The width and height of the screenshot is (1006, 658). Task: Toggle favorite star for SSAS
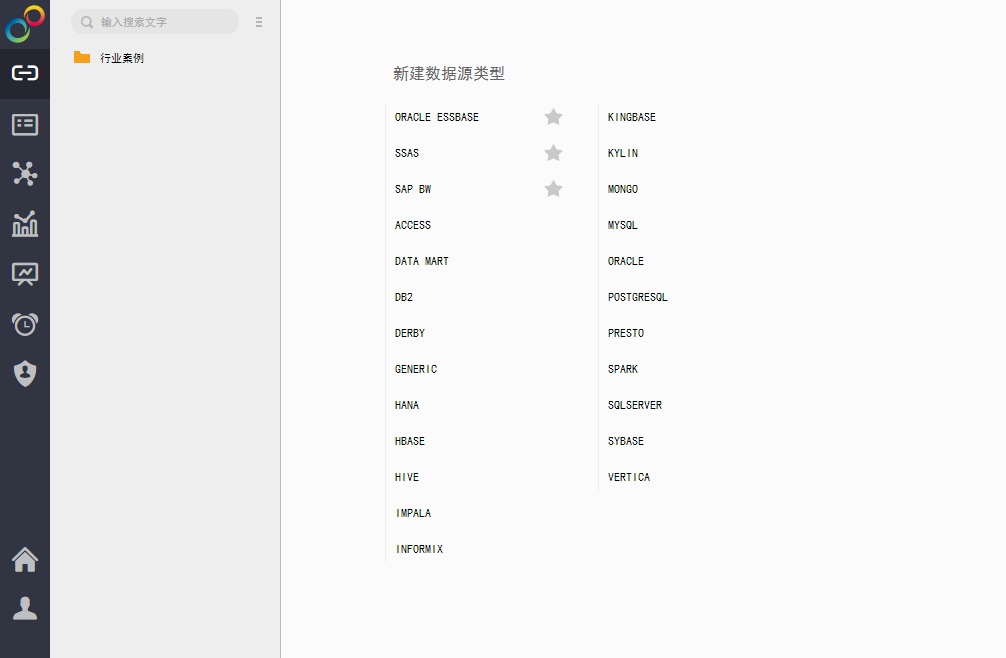(x=553, y=153)
